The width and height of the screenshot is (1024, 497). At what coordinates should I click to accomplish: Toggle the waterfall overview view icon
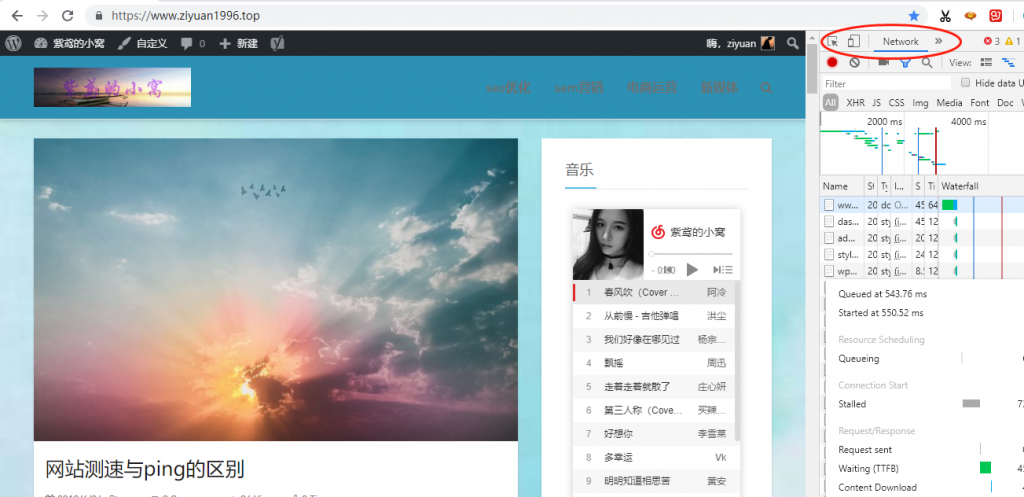[x=1009, y=63]
